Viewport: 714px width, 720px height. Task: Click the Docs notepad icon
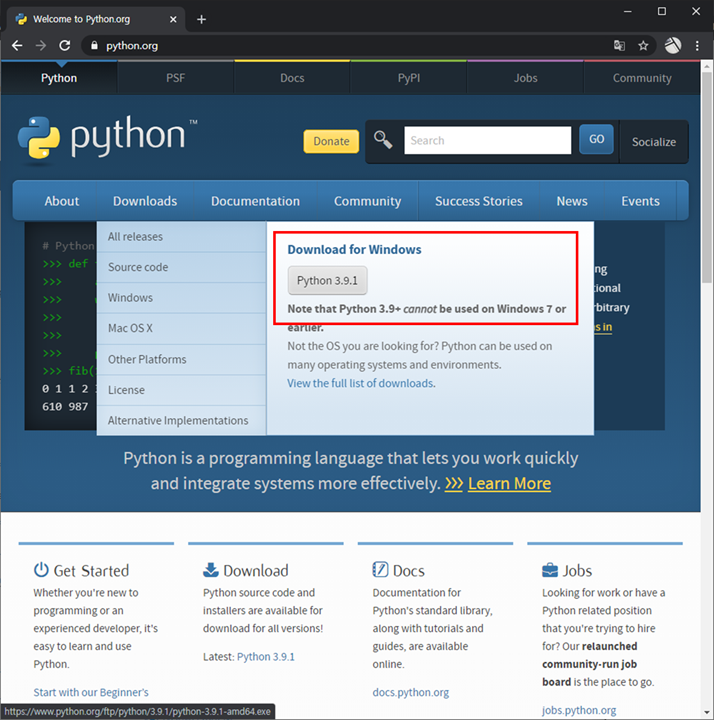pyautogui.click(x=380, y=570)
